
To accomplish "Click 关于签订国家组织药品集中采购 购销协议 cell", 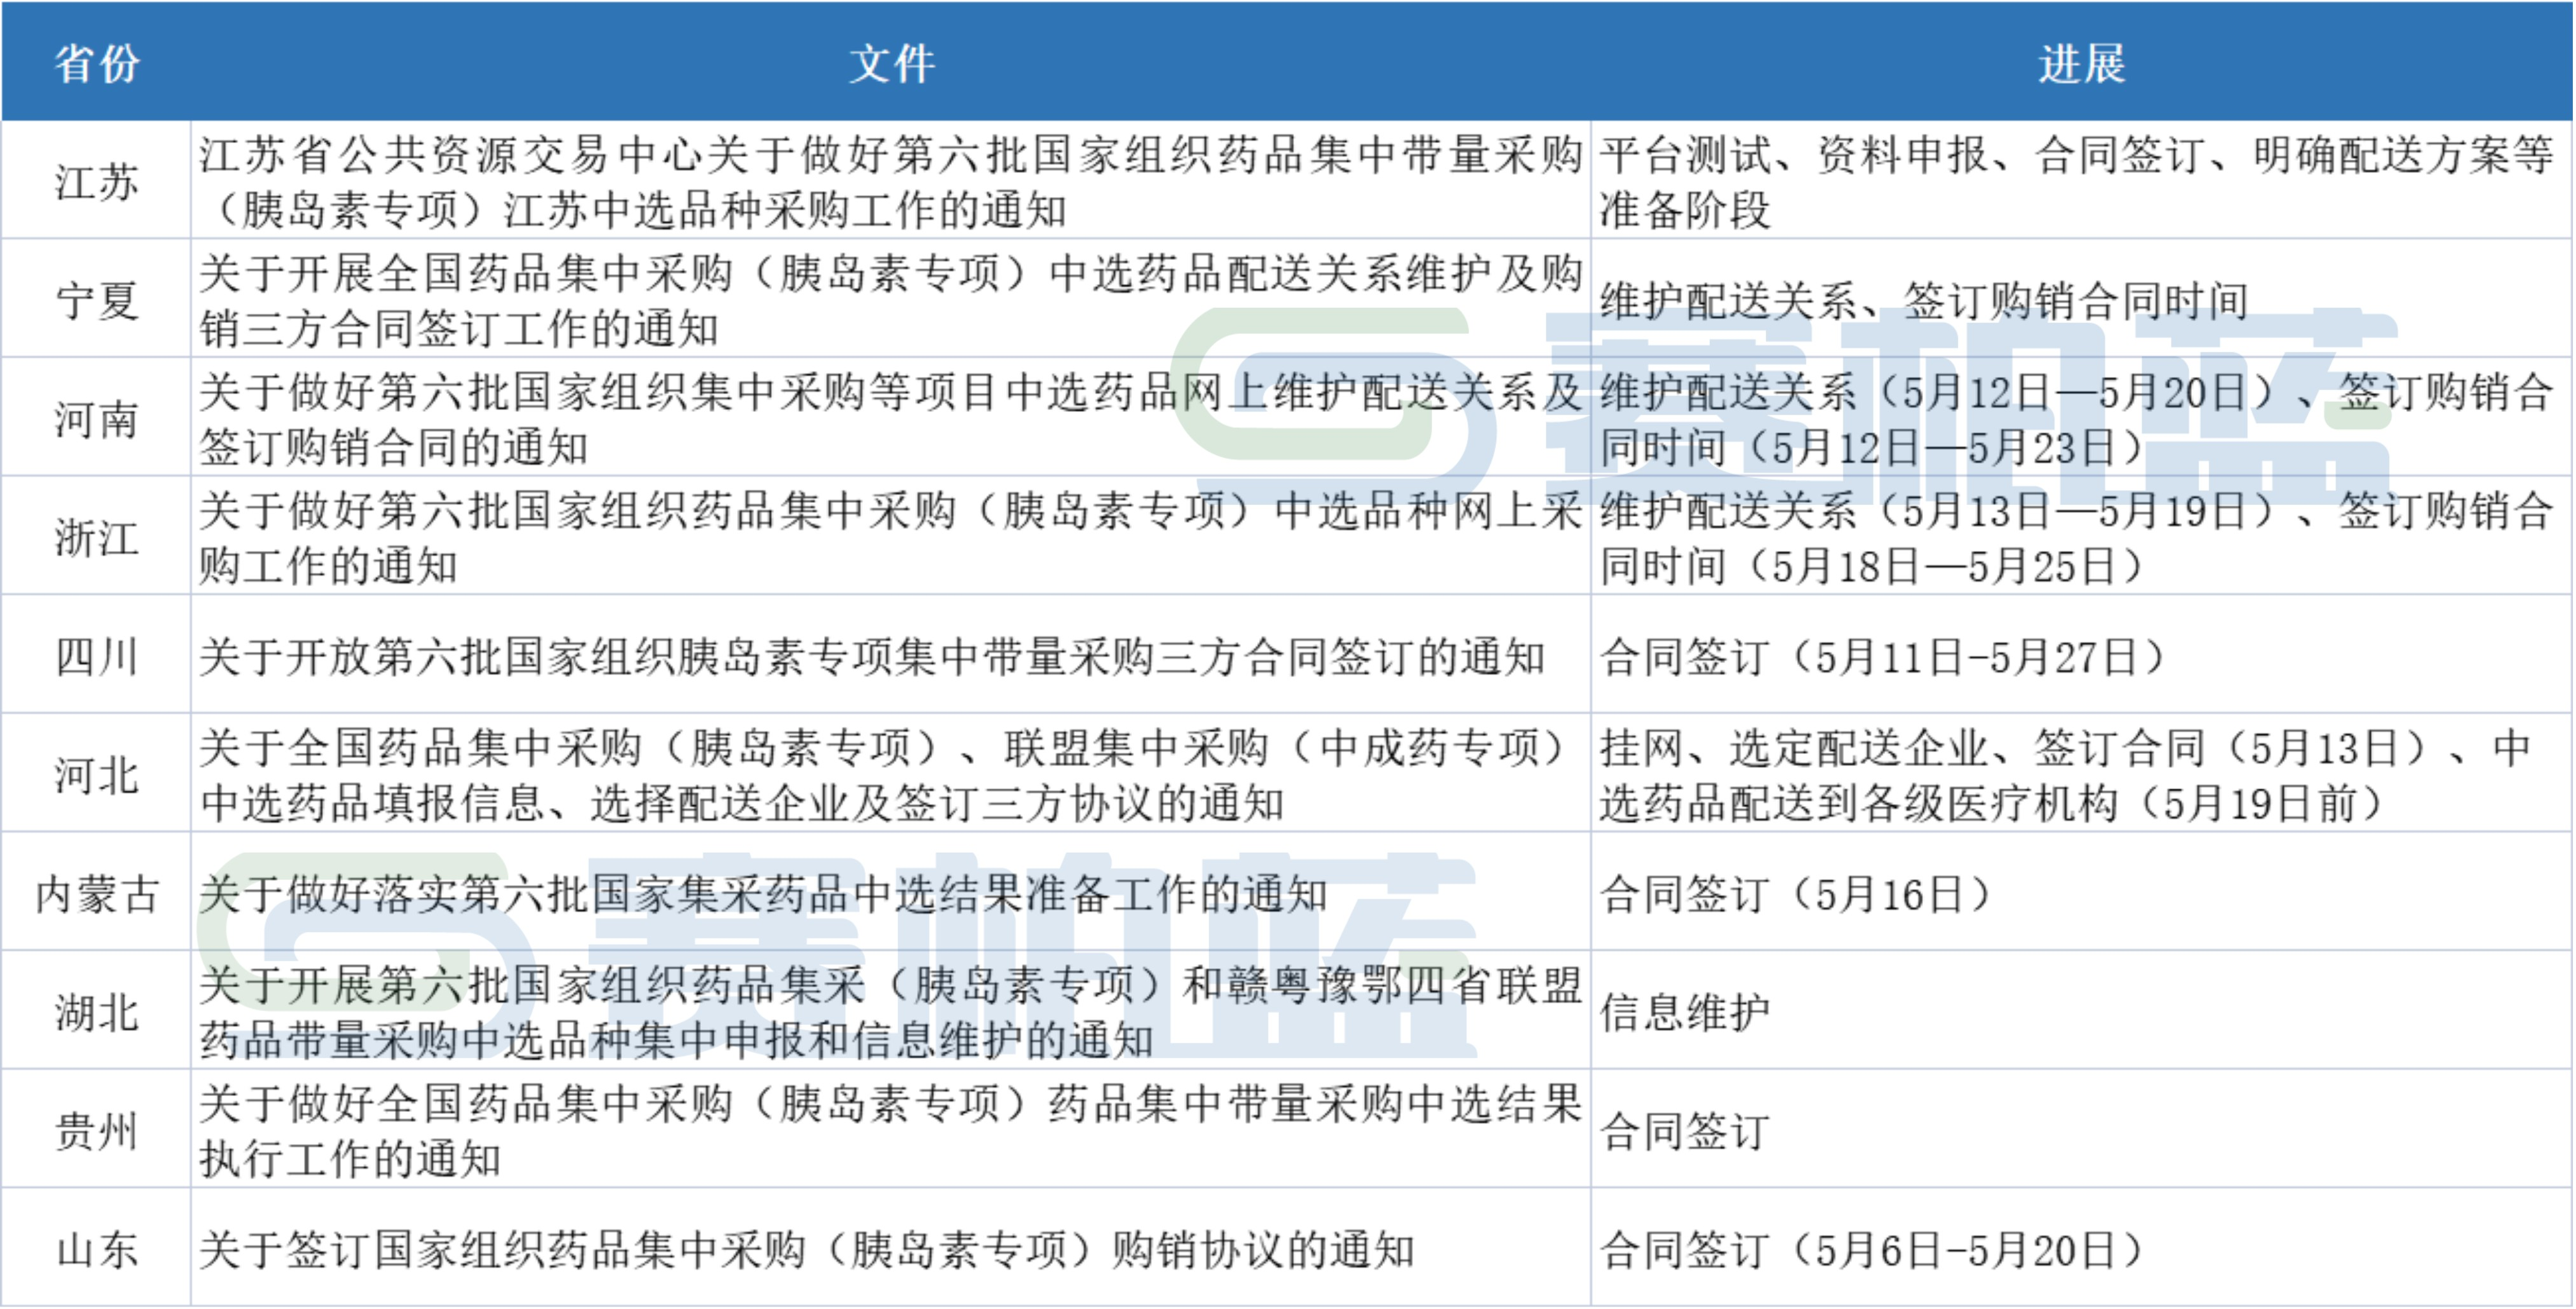I will pyautogui.click(x=891, y=1247).
